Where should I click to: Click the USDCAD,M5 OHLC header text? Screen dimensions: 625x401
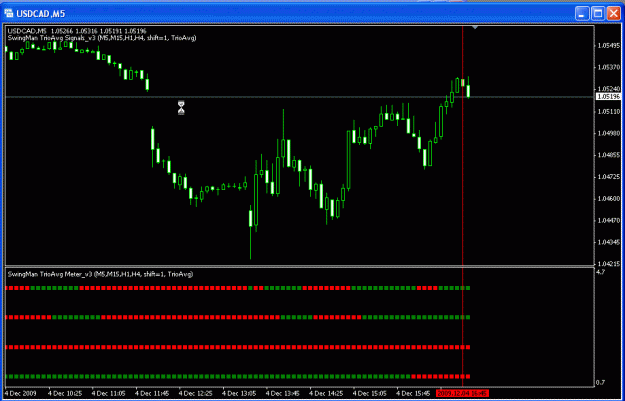[77, 31]
